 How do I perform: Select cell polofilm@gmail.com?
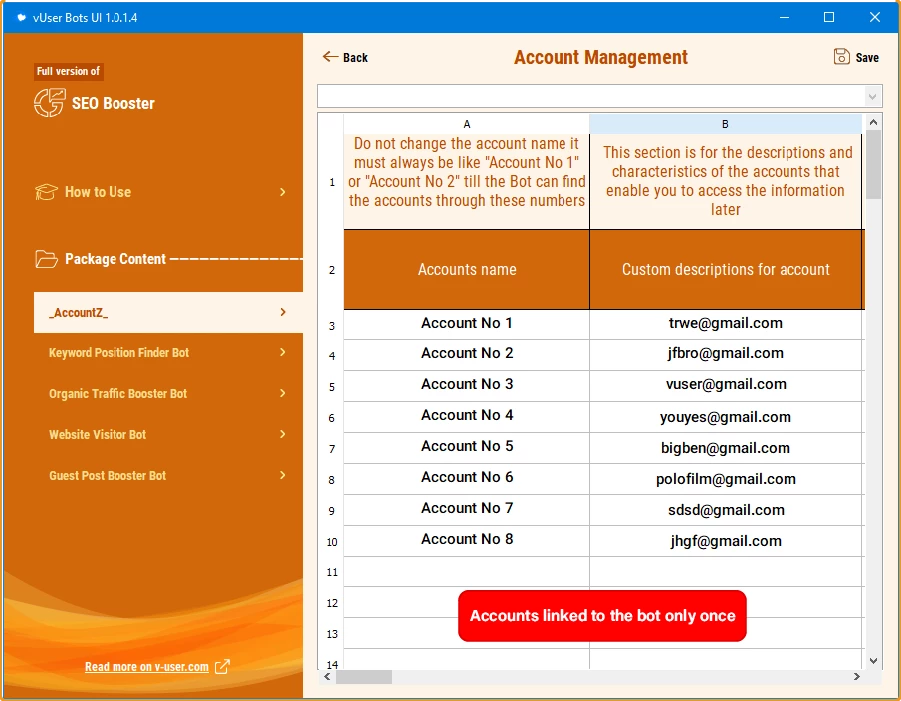pyautogui.click(x=725, y=477)
